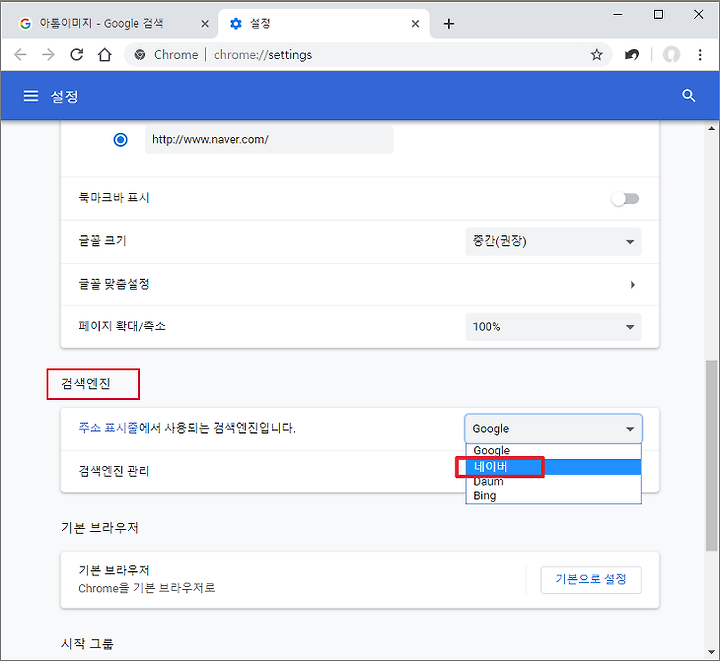The width and height of the screenshot is (720, 661).
Task: Expand the 글꼴 맞춤설정 row arrow
Action: pos(633,285)
